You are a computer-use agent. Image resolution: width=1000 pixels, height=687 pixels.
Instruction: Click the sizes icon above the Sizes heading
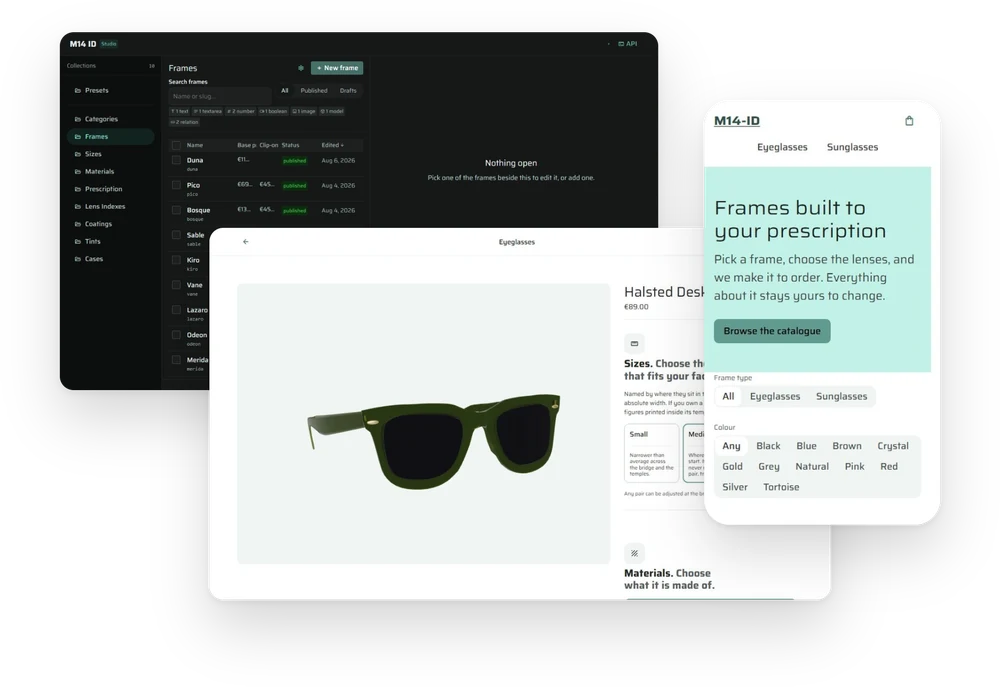(634, 344)
